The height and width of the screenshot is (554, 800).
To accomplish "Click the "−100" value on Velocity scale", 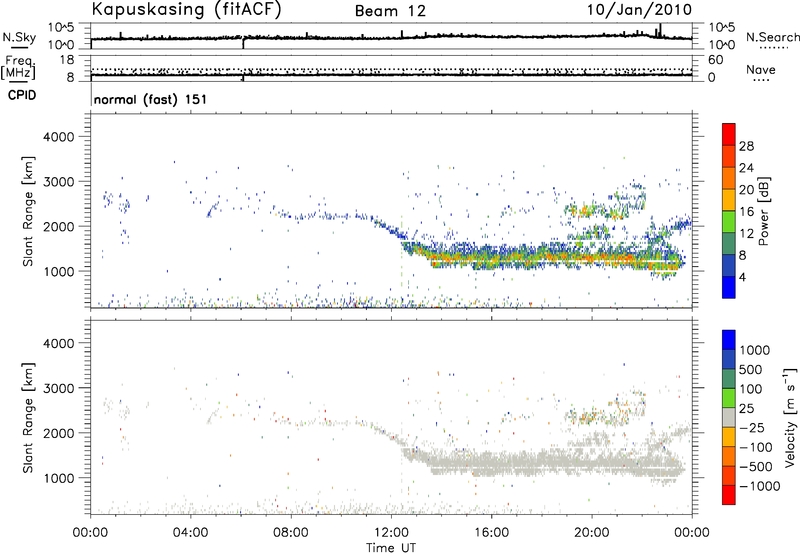I will coord(756,447).
